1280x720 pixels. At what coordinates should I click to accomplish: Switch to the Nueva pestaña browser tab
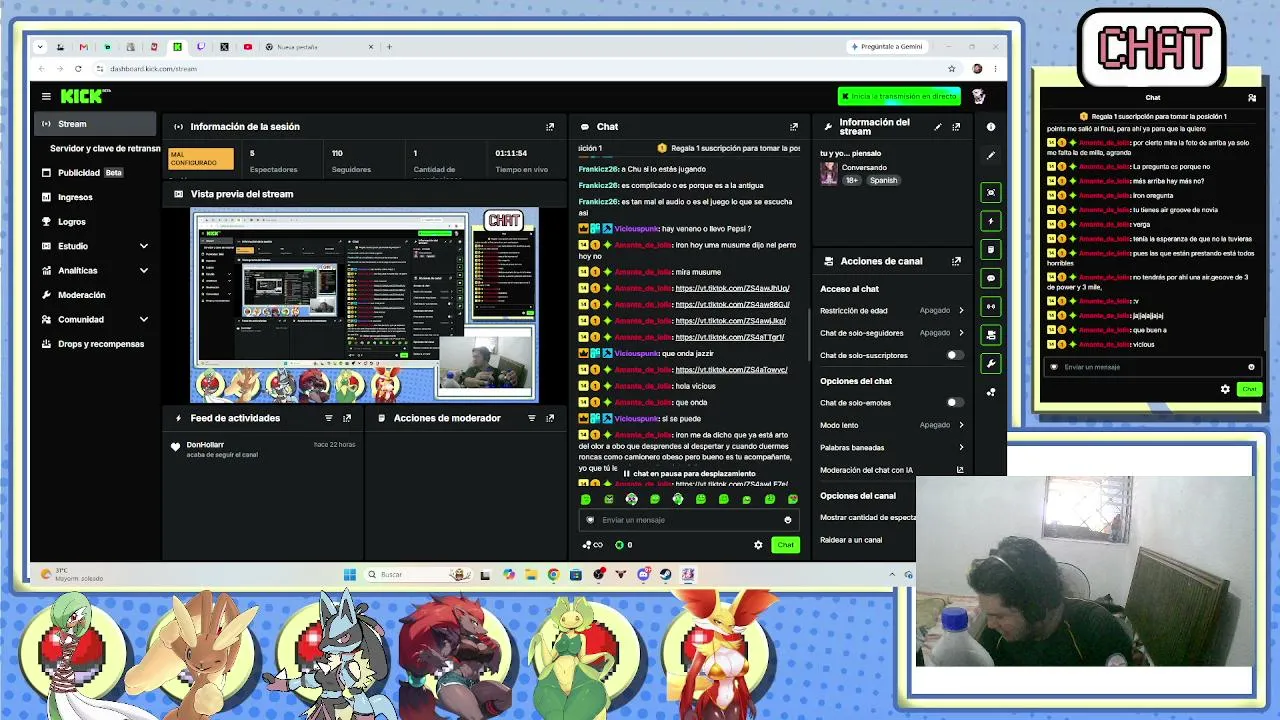[x=320, y=47]
